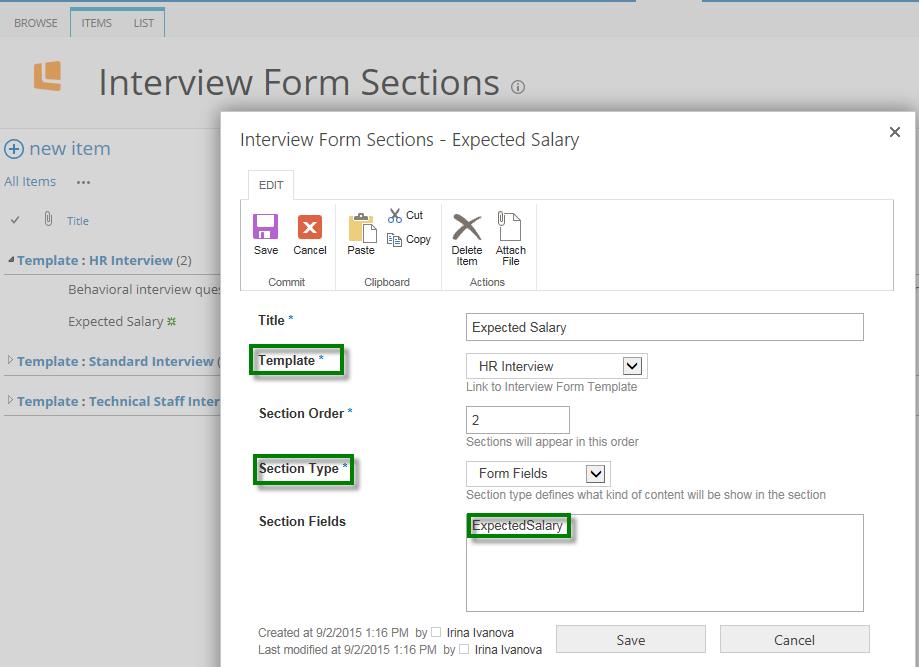Expand the Template: Standard Interview group
Image resolution: width=919 pixels, height=667 pixels.
pos(10,361)
